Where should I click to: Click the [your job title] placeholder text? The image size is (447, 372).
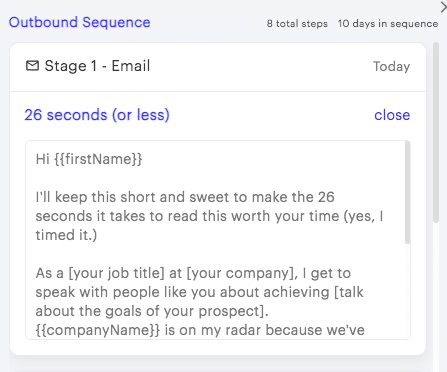116,273
